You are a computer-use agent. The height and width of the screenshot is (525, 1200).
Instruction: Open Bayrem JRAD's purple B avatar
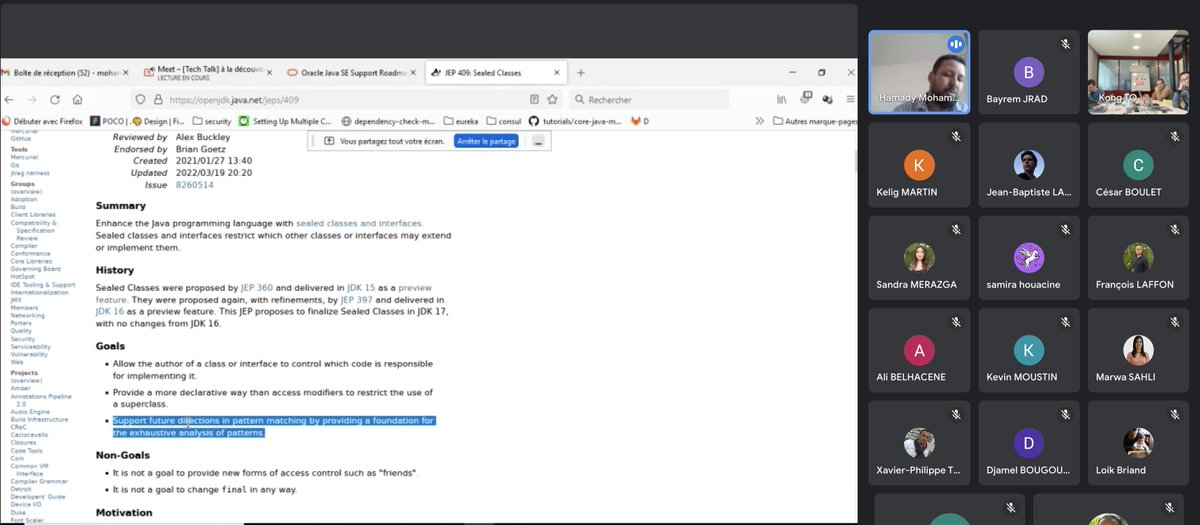1029,72
